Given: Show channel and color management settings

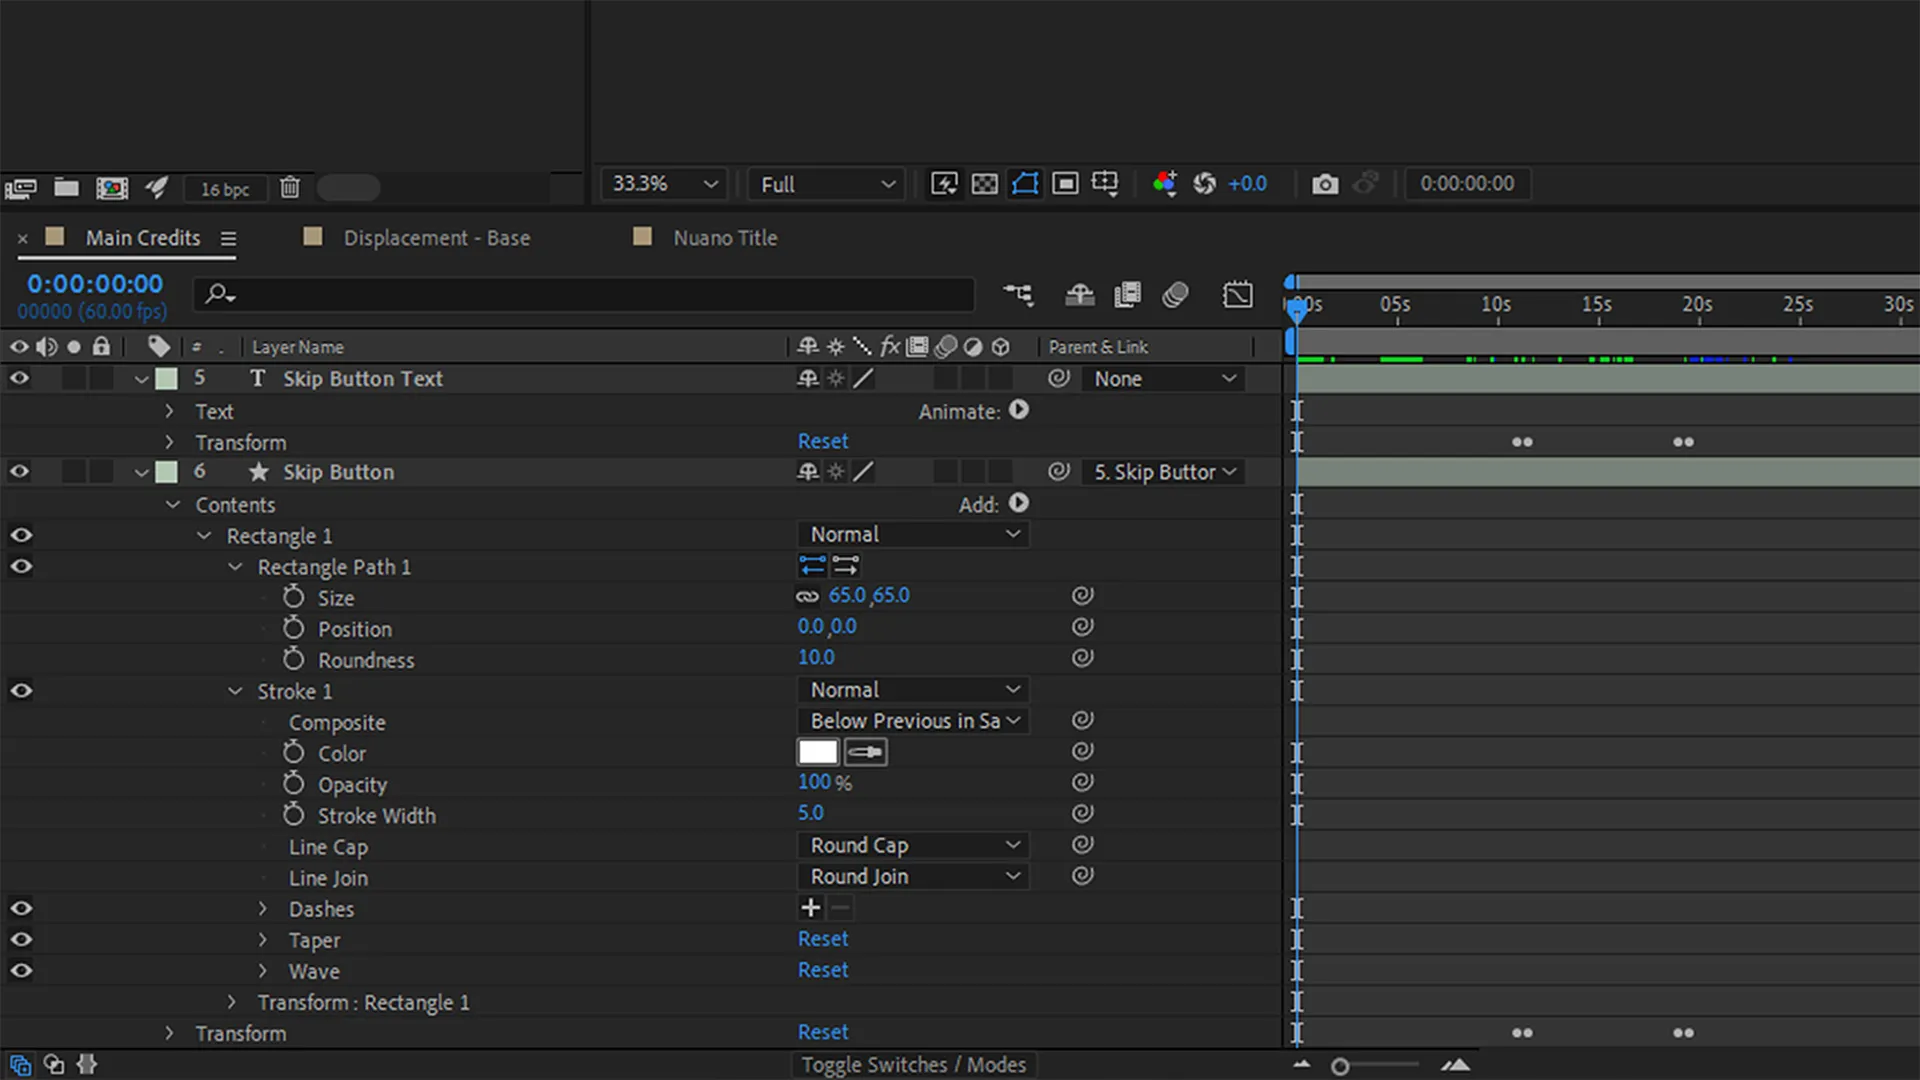Looking at the screenshot, I should coord(1164,183).
